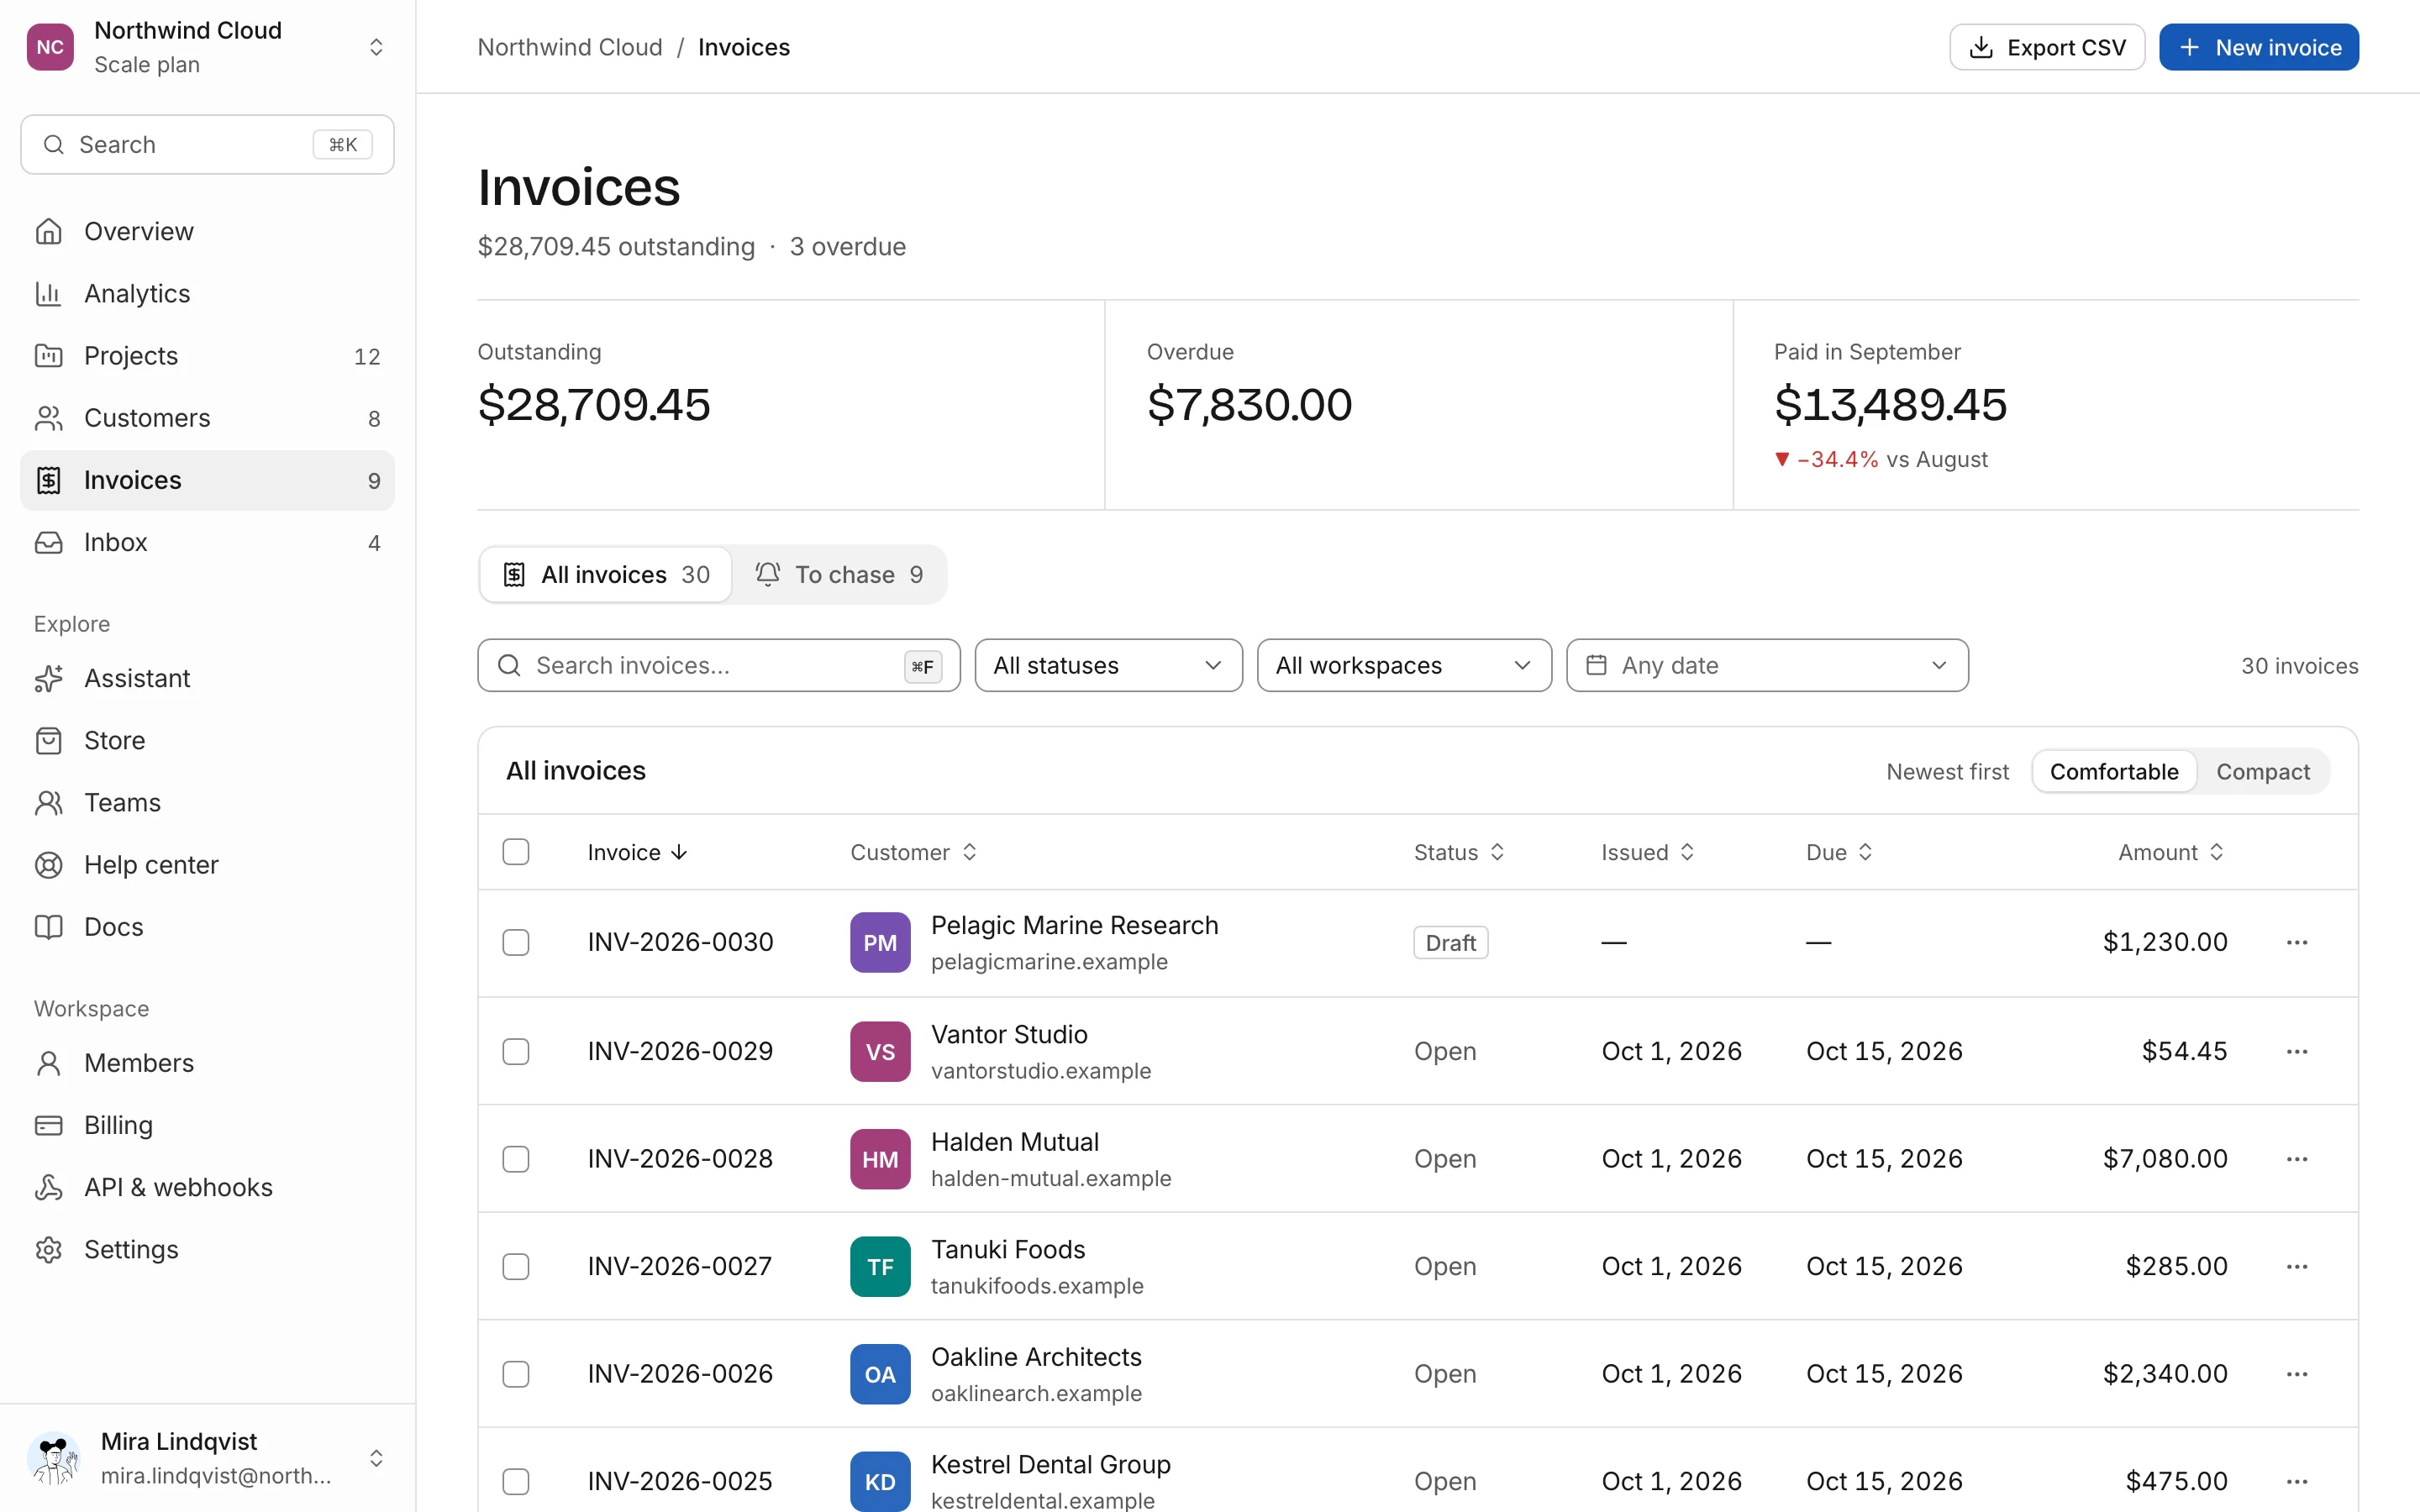Image resolution: width=2420 pixels, height=1512 pixels.
Task: Click the Docs book icon
Action: pyautogui.click(x=48, y=926)
